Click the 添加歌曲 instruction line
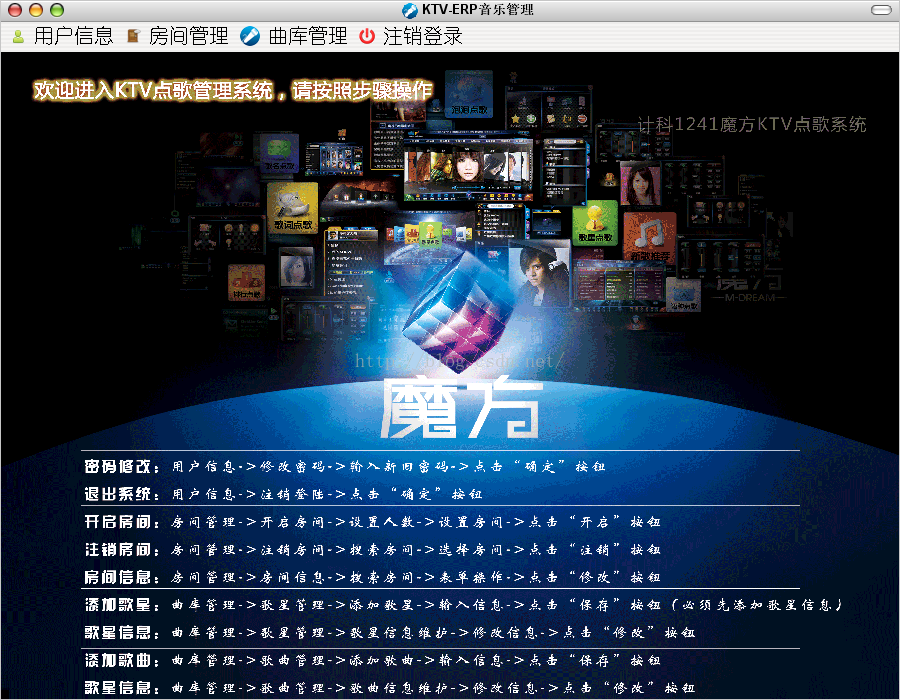 point(373,660)
